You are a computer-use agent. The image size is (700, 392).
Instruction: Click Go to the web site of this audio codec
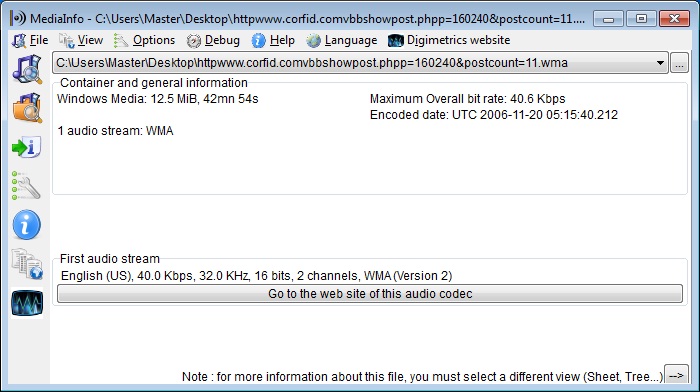(x=370, y=294)
